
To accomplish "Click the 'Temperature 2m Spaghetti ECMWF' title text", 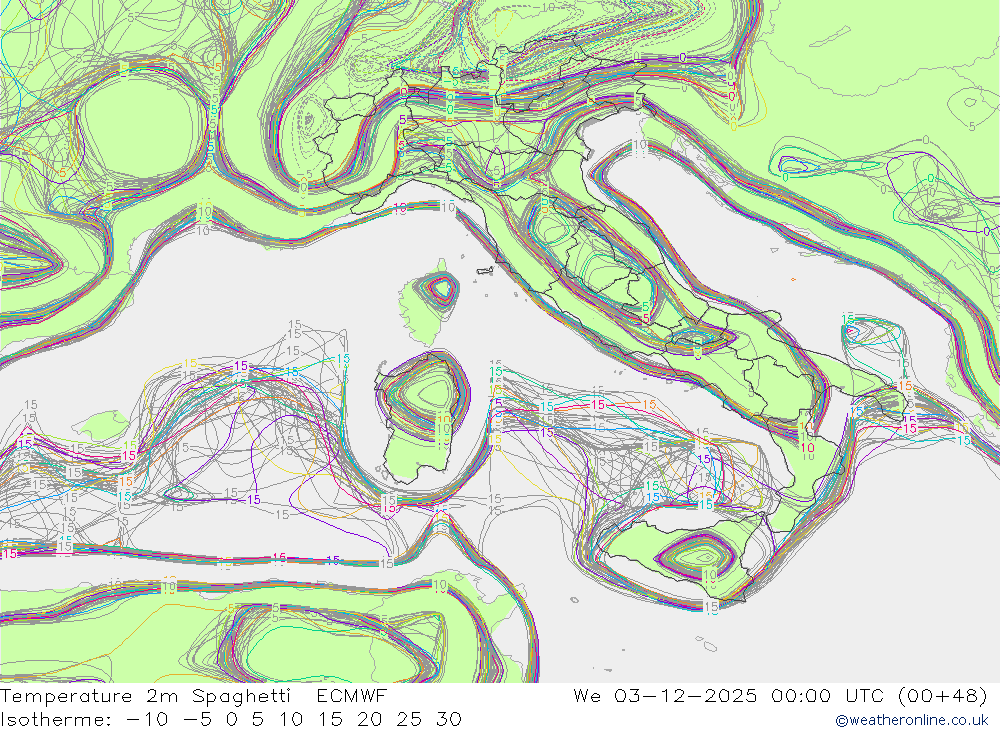I will tap(193, 695).
